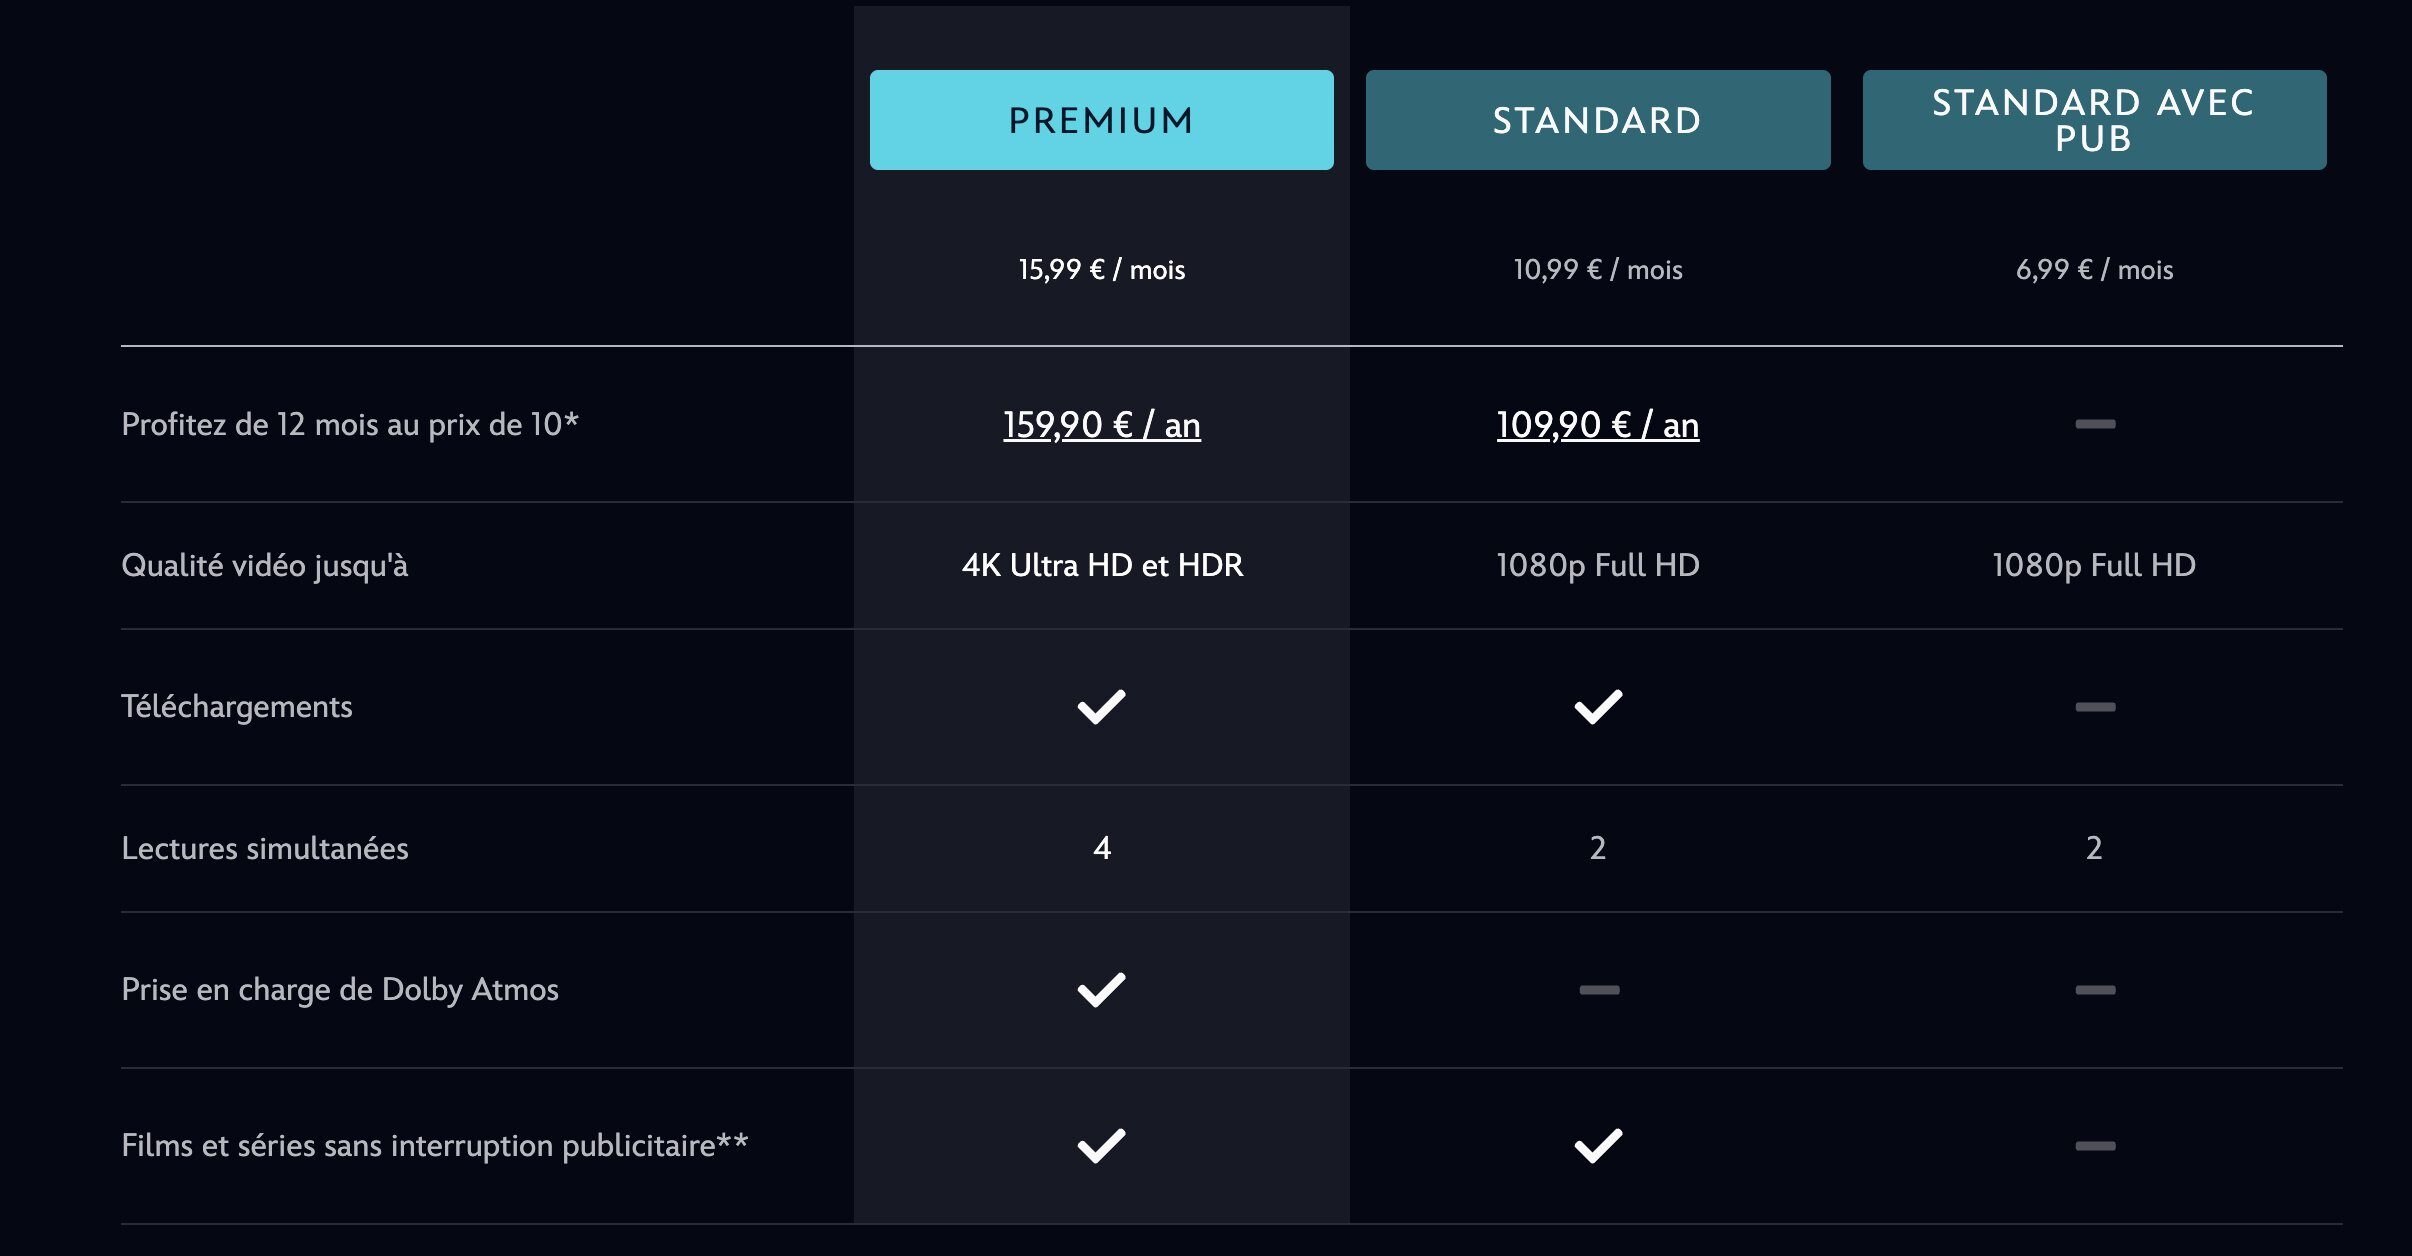Select the Lectures simultanées value 4 for Premium
The image size is (2412, 1256).
[1100, 848]
